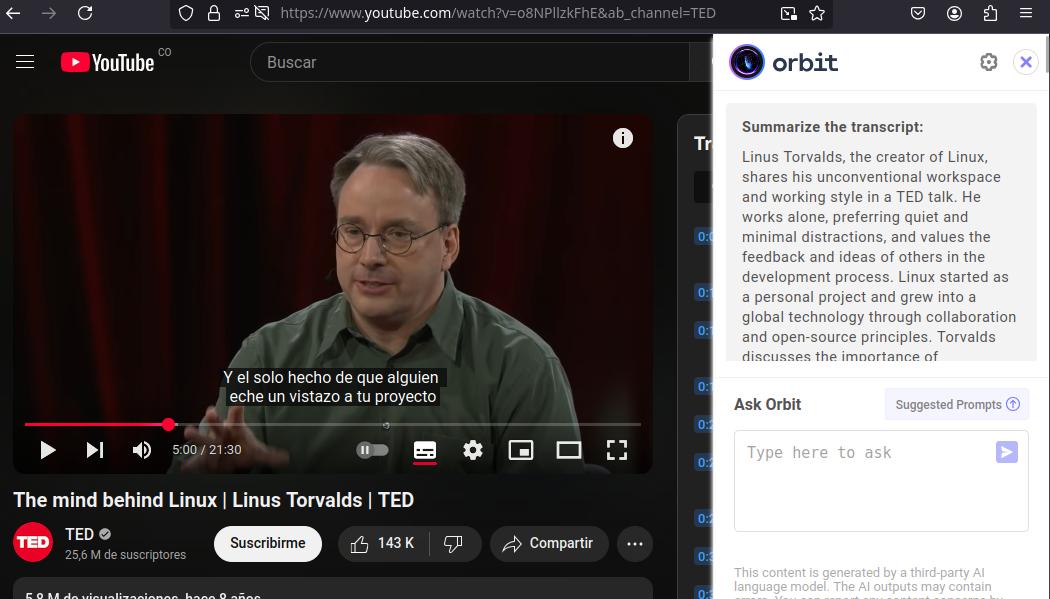
Task: Click the Ask Orbit label
Action: [767, 404]
